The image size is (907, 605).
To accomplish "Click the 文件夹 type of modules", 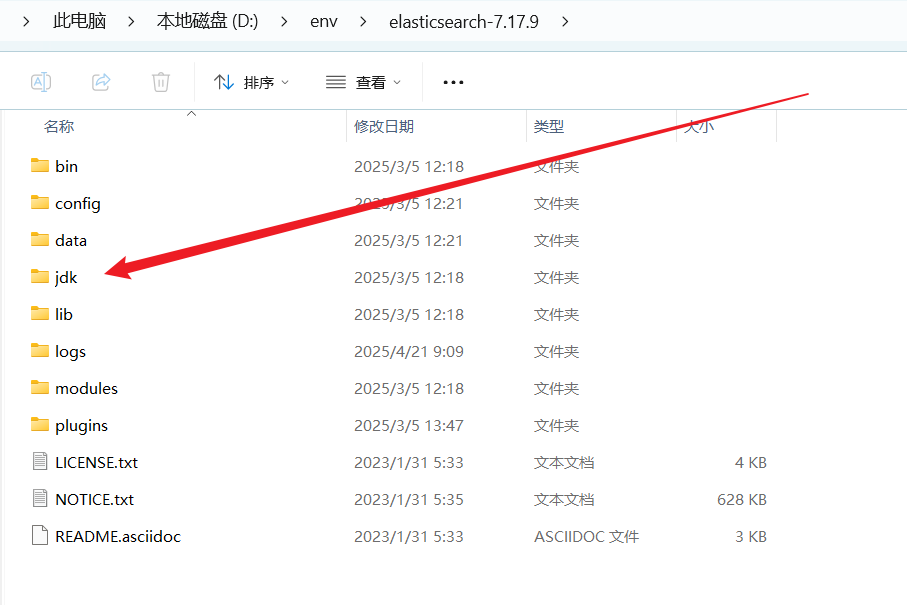I will tap(556, 389).
